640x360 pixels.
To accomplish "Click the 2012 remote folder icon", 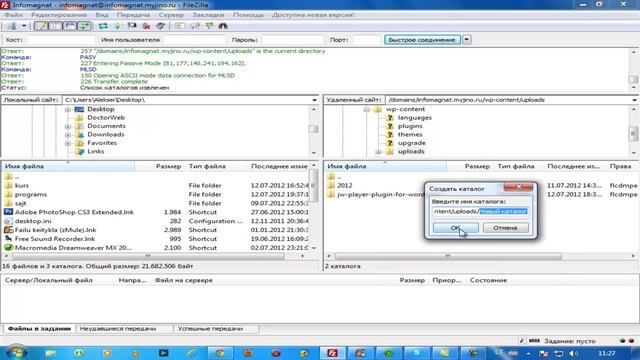I will (x=331, y=185).
